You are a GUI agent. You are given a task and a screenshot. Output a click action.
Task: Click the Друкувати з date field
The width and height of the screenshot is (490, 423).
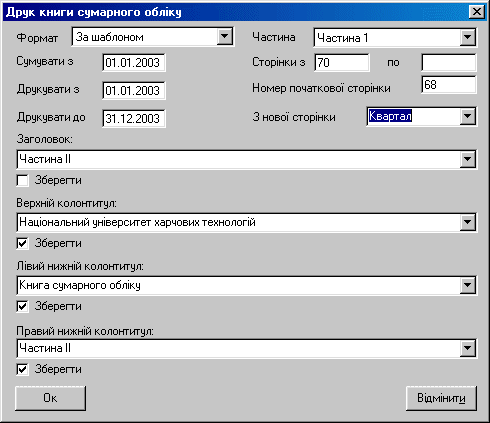[x=134, y=90]
